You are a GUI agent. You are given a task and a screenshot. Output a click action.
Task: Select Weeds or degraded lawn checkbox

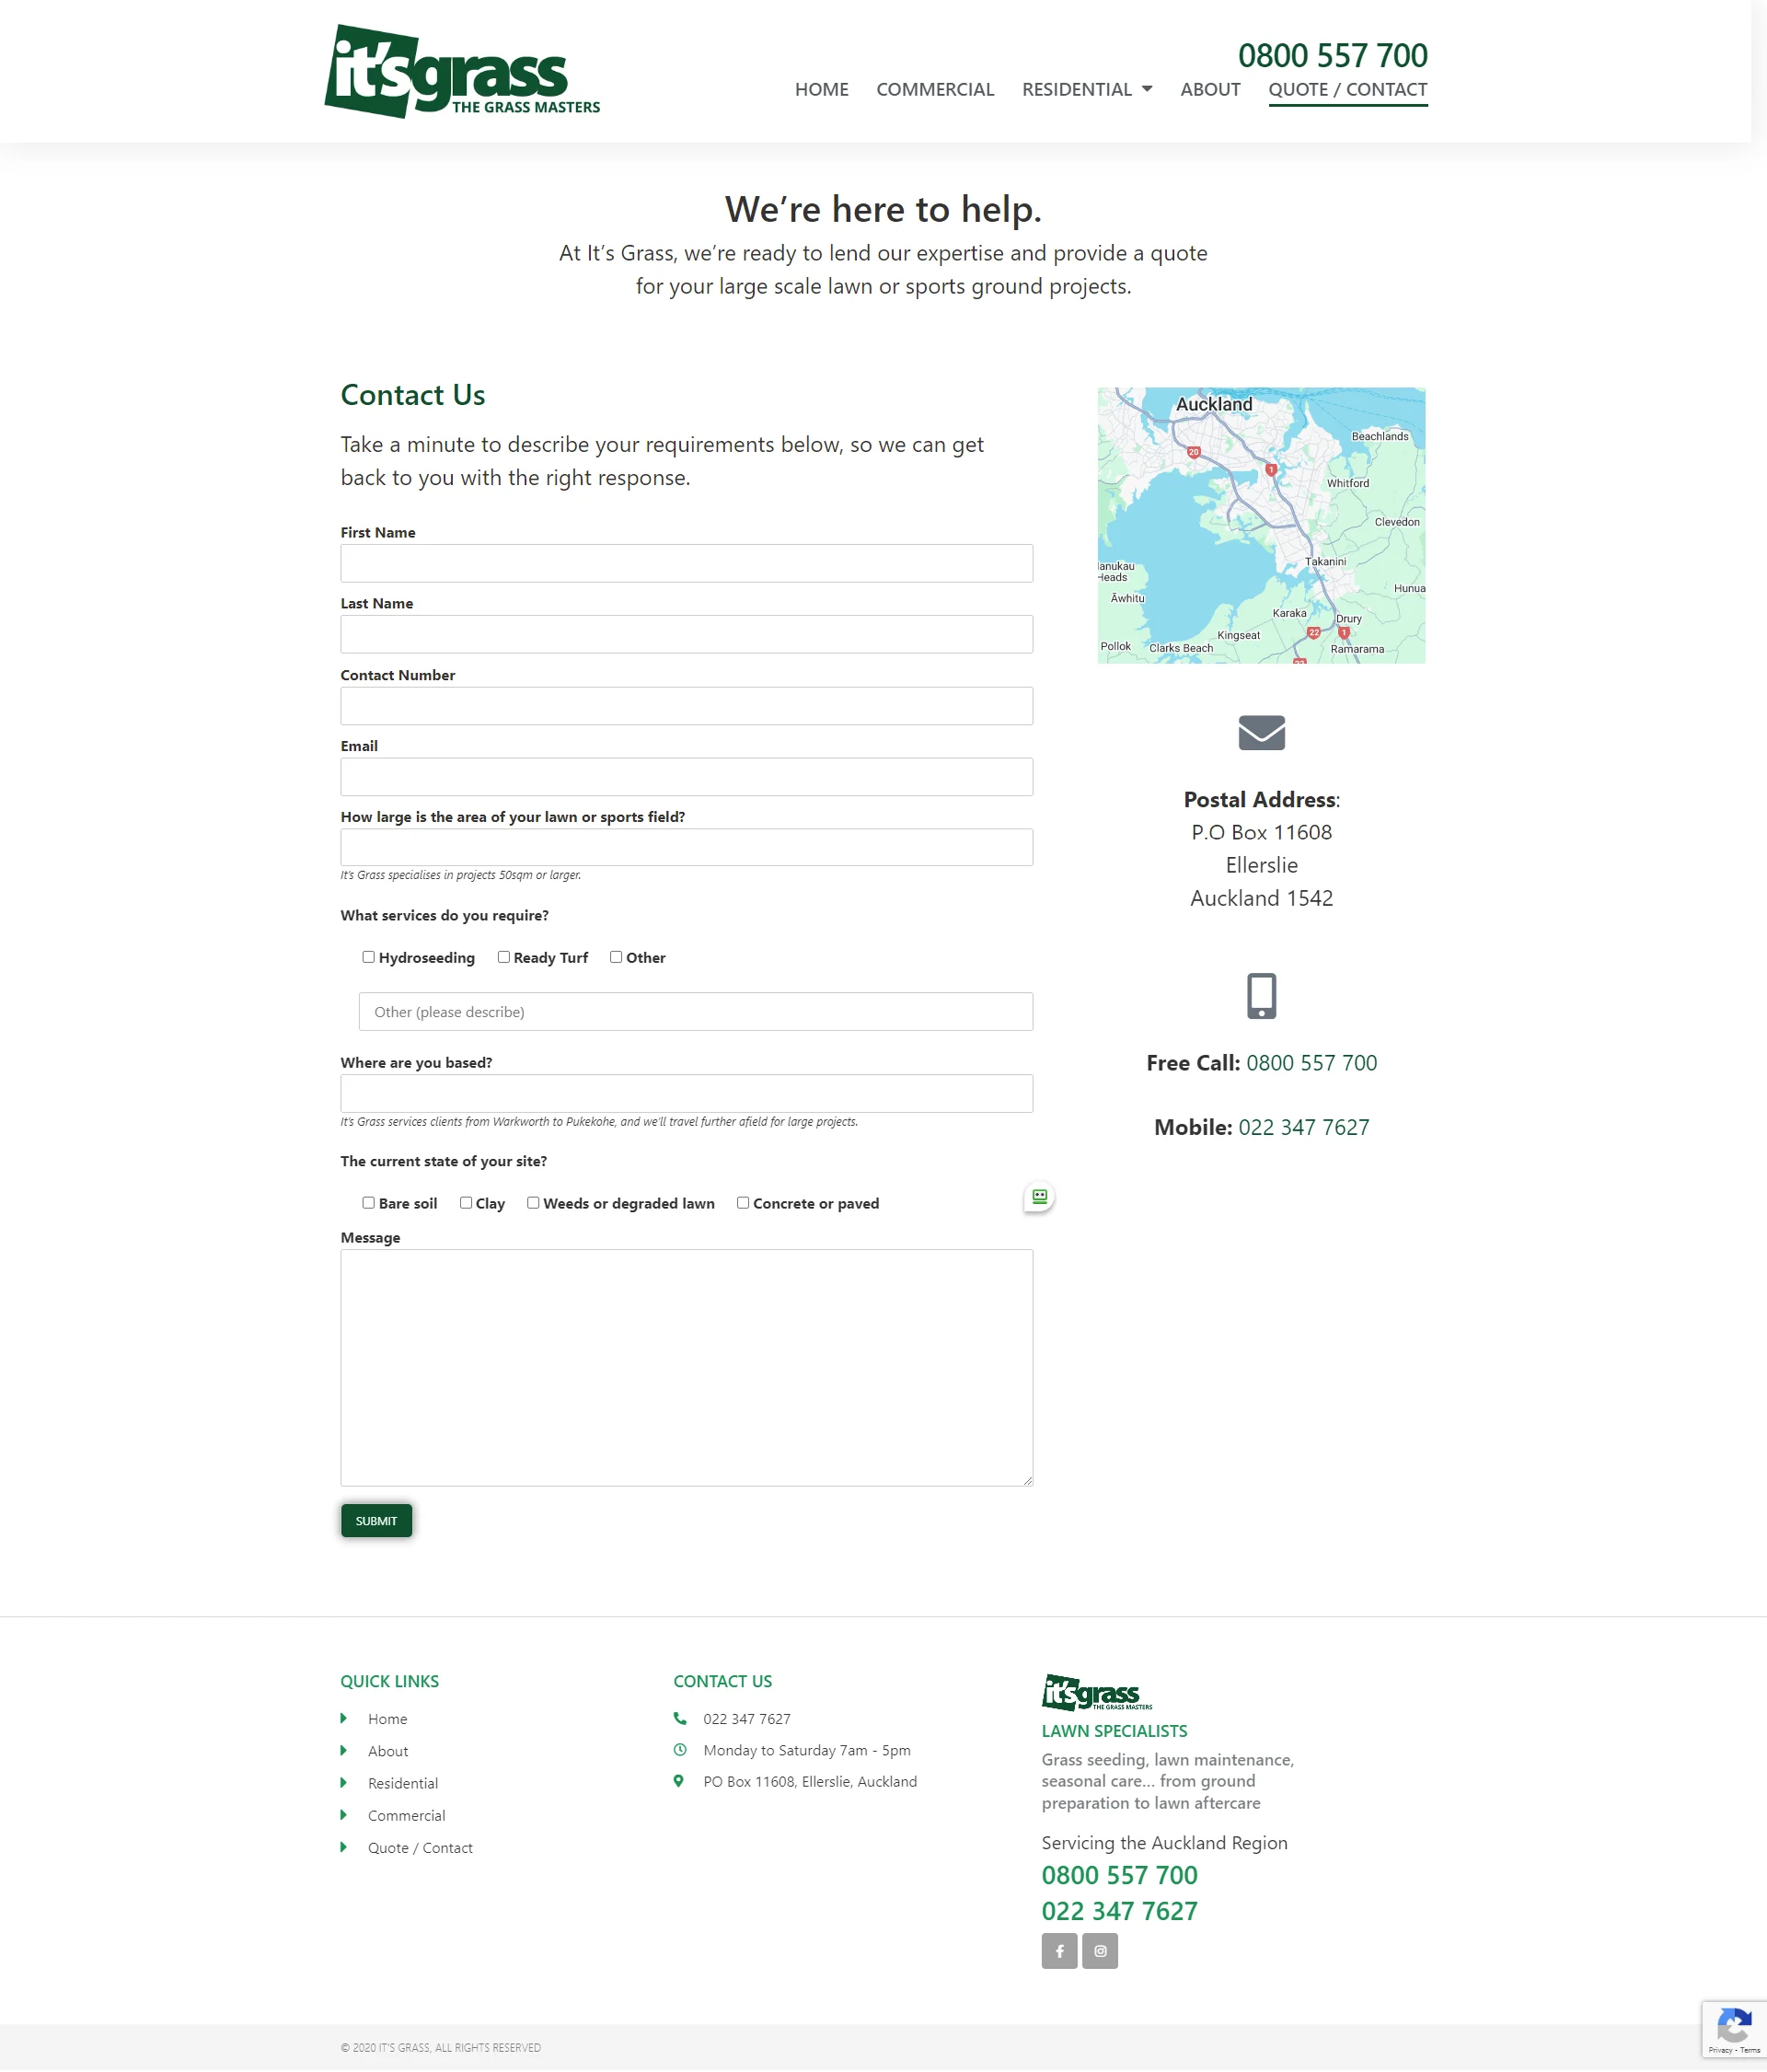point(533,1203)
